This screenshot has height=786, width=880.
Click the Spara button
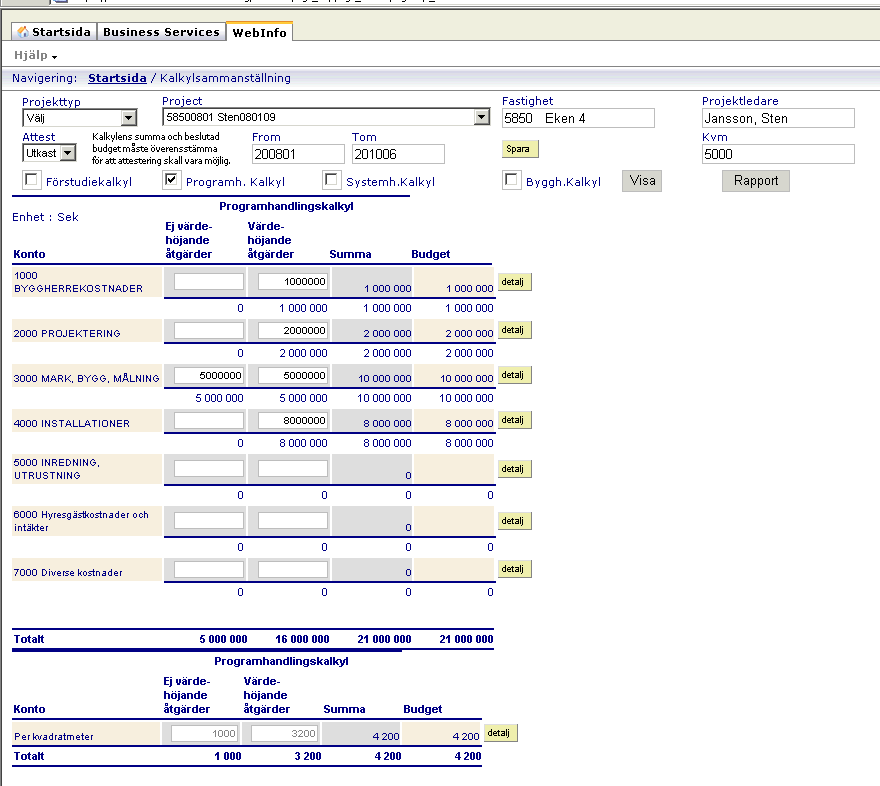(520, 149)
